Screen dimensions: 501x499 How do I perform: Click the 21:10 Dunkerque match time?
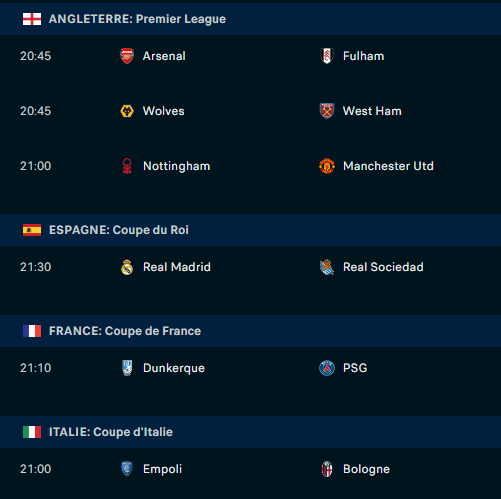36,368
